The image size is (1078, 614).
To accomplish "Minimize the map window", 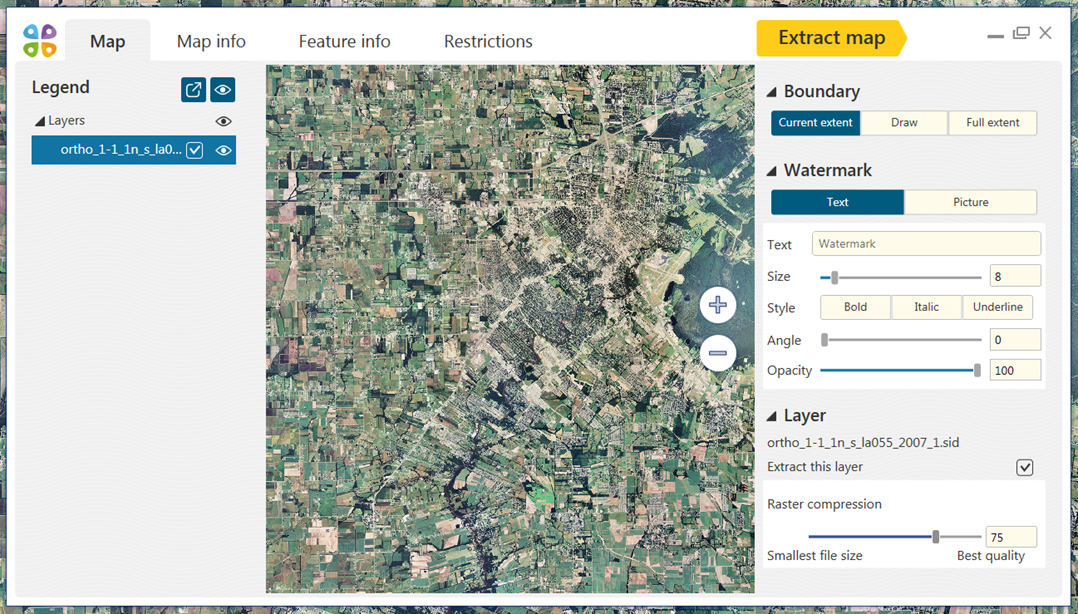I will [x=995, y=35].
